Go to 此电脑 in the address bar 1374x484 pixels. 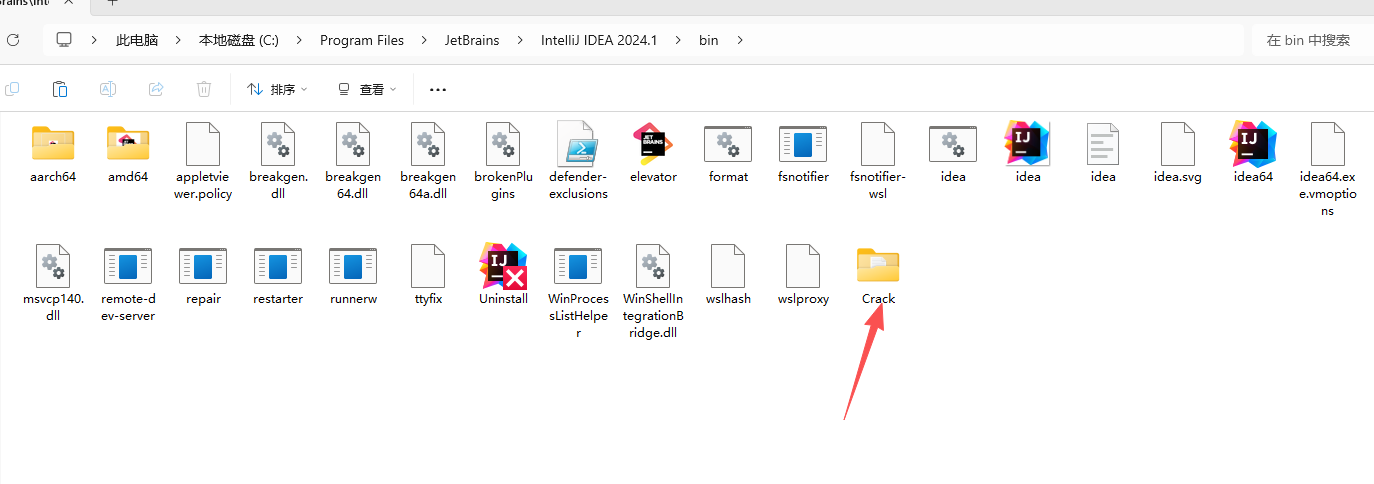coord(137,40)
